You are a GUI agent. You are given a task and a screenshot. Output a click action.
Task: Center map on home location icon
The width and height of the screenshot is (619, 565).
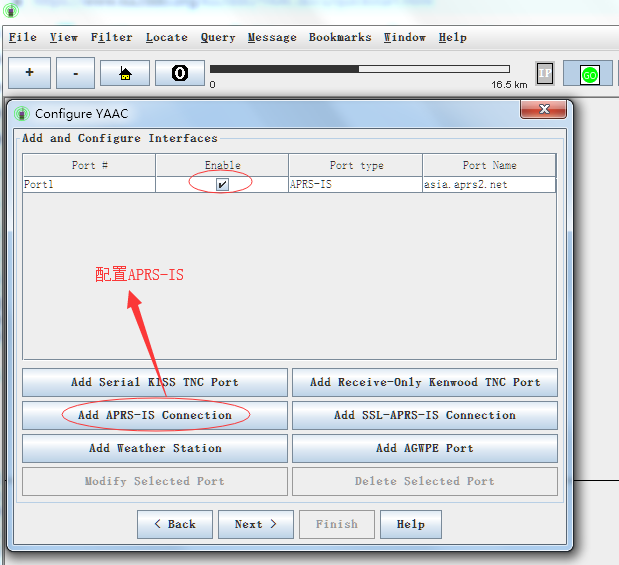pyautogui.click(x=125, y=73)
